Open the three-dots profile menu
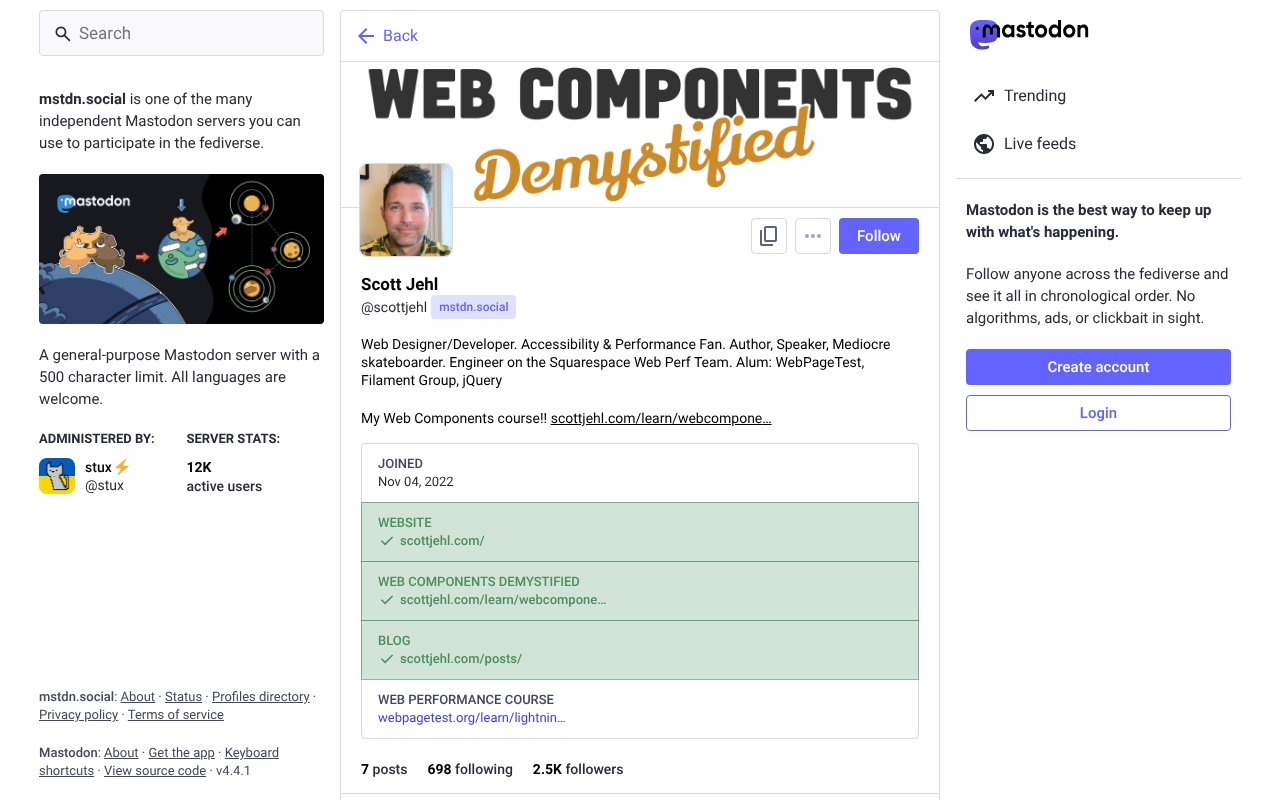This screenshot has height=800, width=1280. click(x=813, y=236)
